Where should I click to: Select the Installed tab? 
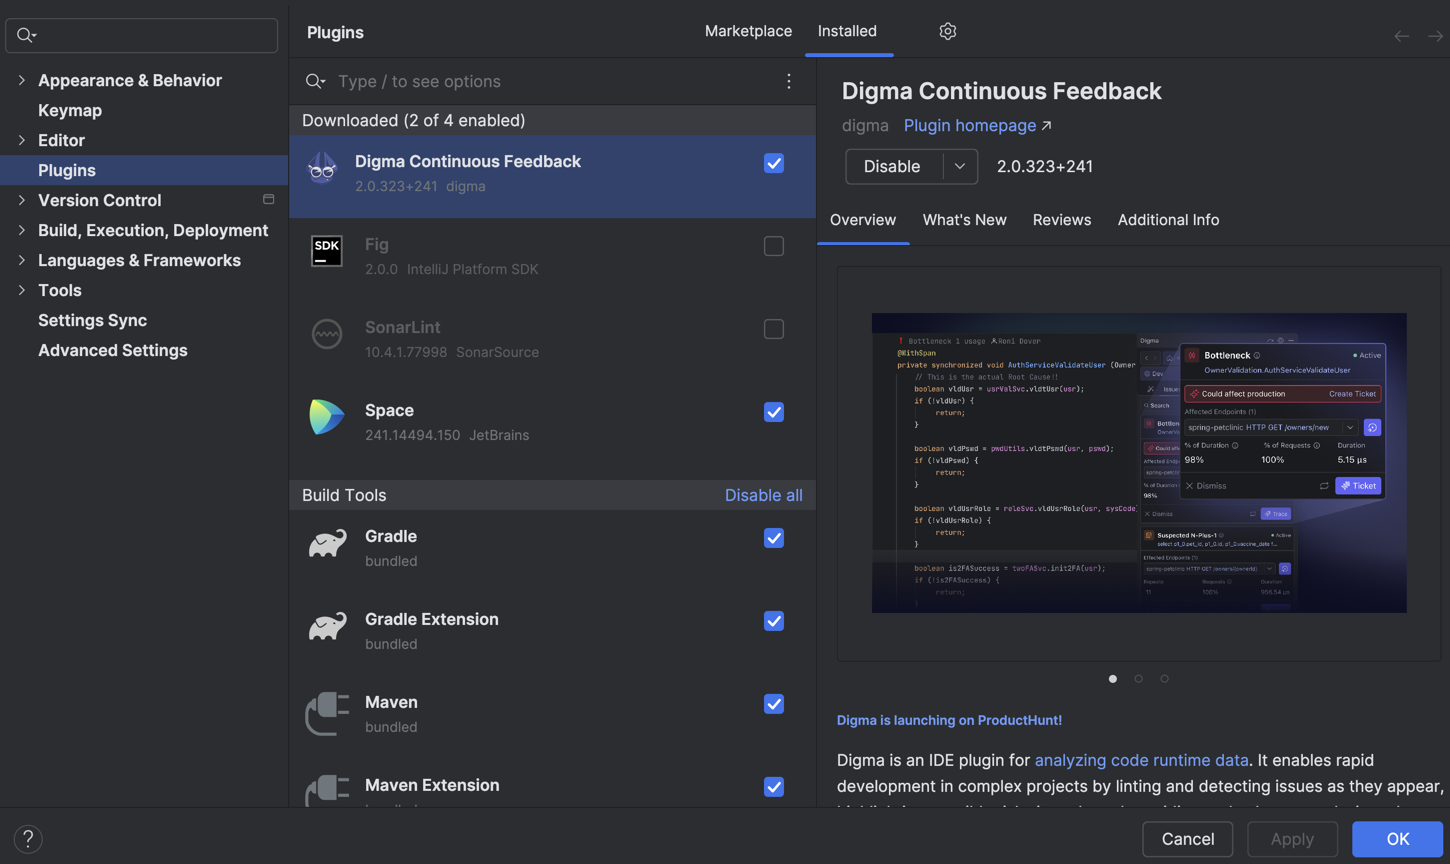point(847,31)
